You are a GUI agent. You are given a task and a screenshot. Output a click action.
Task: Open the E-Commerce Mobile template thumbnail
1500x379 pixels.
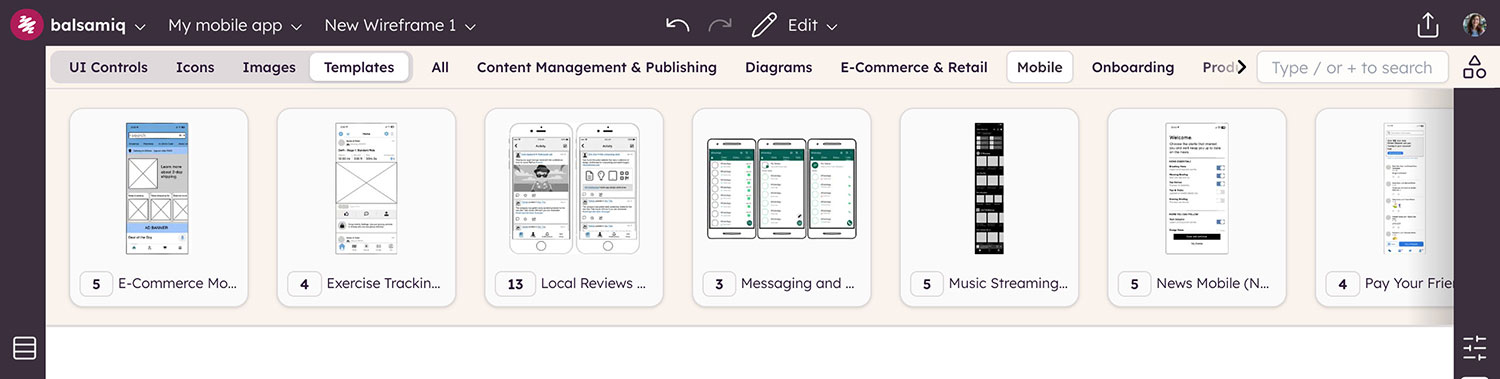click(158, 188)
